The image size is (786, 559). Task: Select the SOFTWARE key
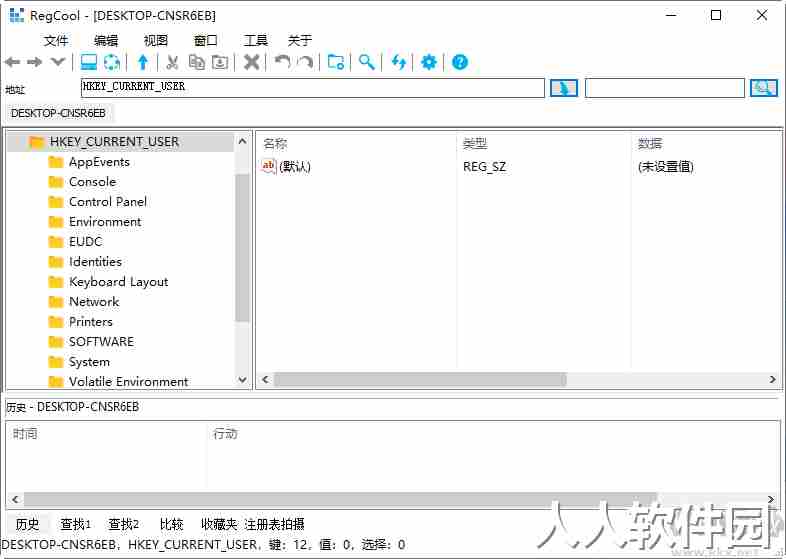(x=101, y=342)
